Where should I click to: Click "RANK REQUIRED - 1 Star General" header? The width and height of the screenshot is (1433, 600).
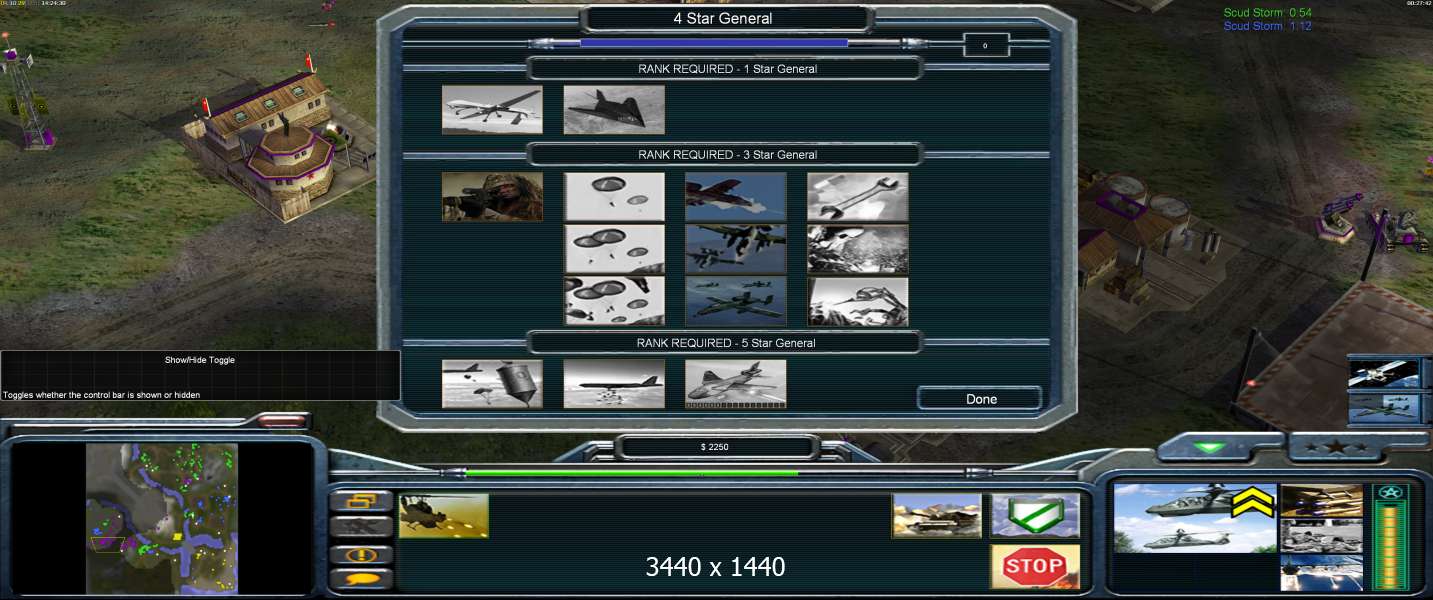(x=727, y=69)
